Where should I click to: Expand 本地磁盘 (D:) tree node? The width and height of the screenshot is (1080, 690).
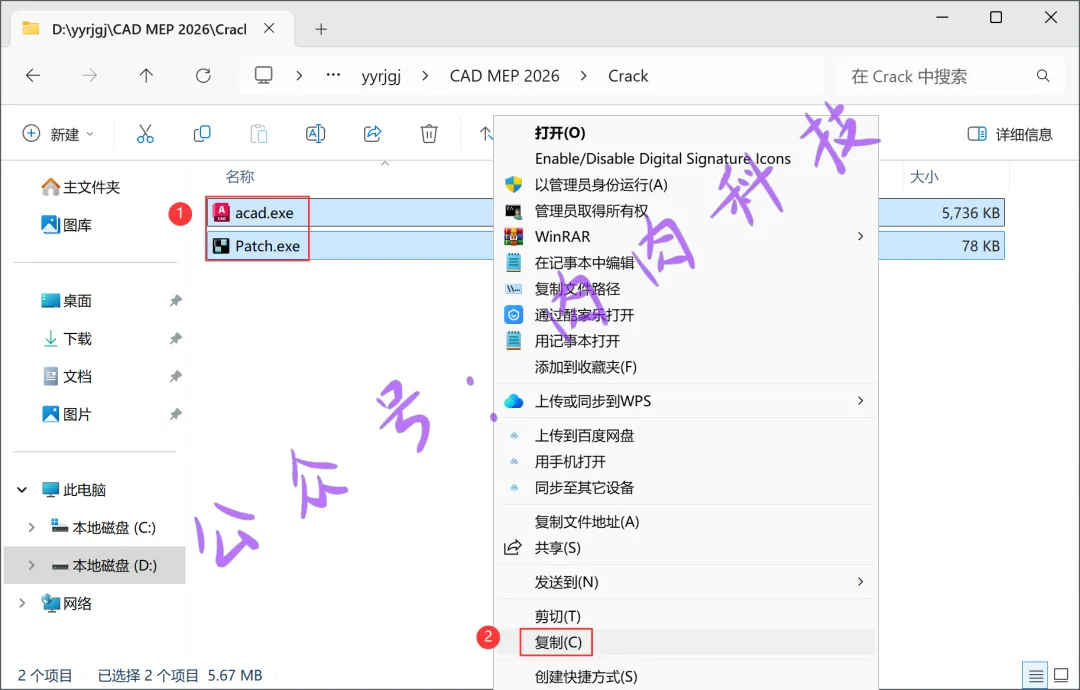click(x=32, y=565)
